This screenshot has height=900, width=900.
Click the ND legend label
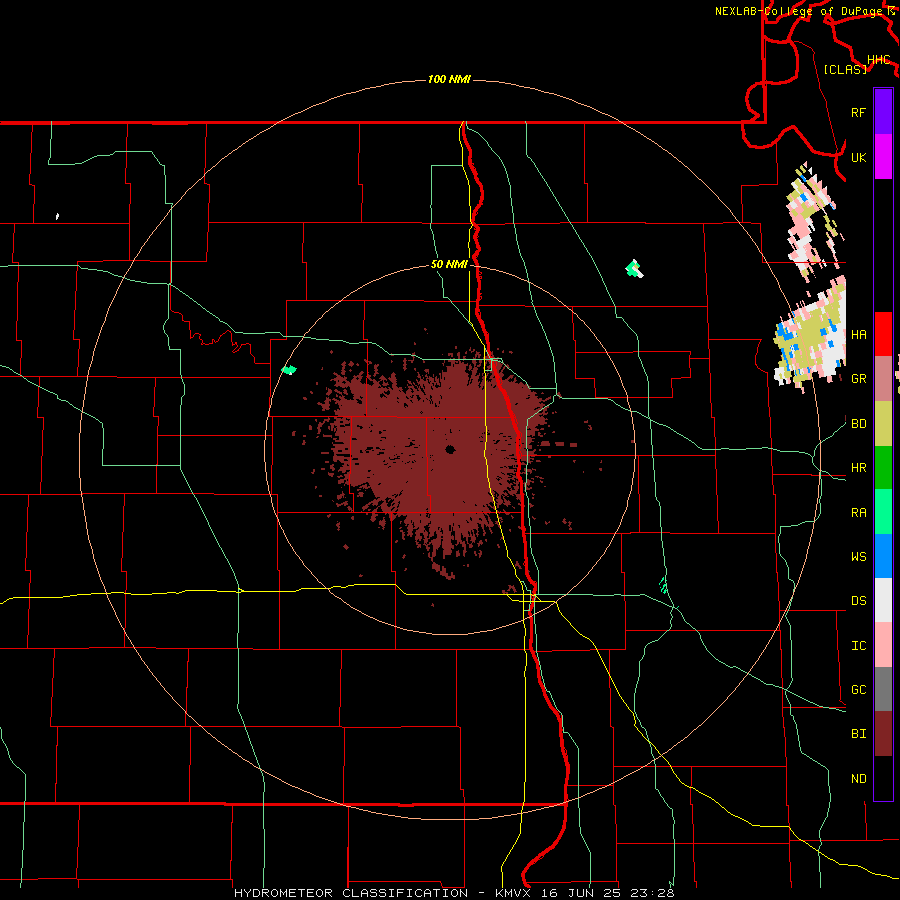click(858, 779)
